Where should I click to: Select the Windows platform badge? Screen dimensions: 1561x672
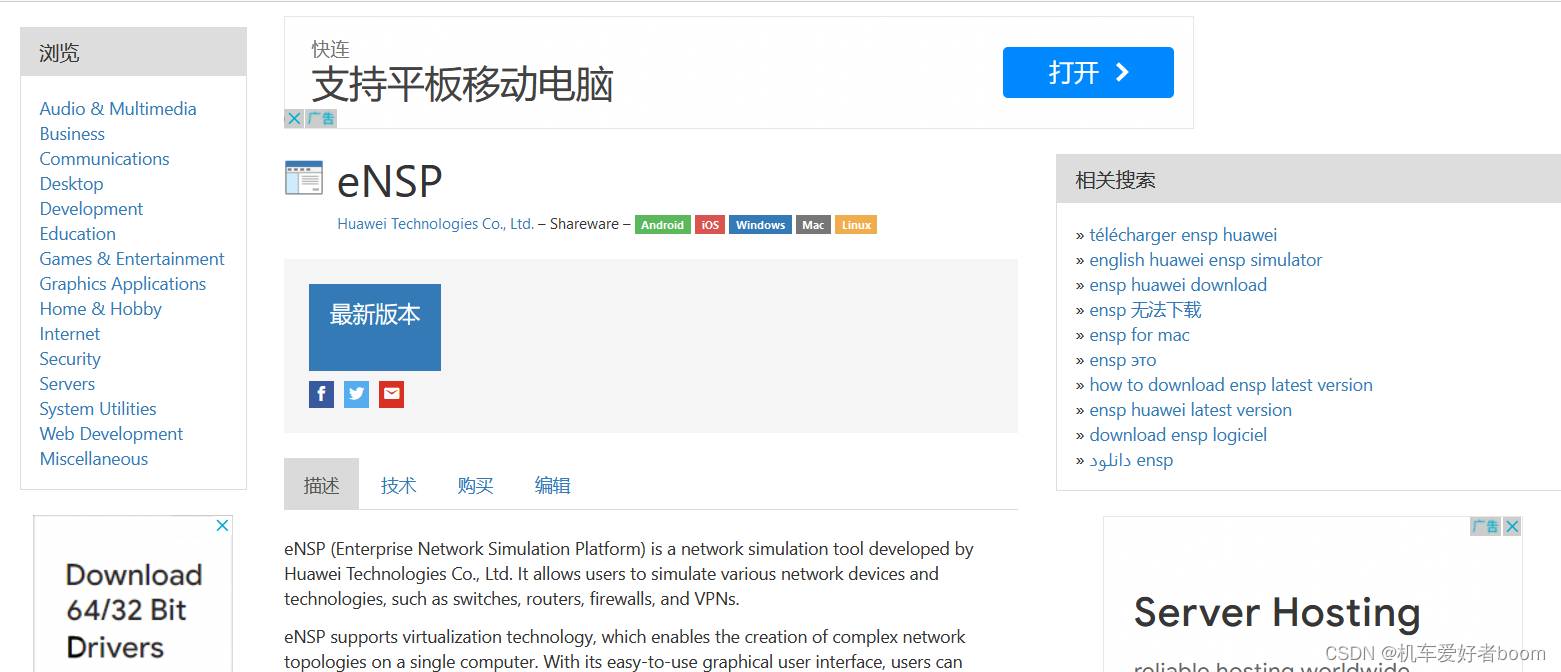pos(760,225)
